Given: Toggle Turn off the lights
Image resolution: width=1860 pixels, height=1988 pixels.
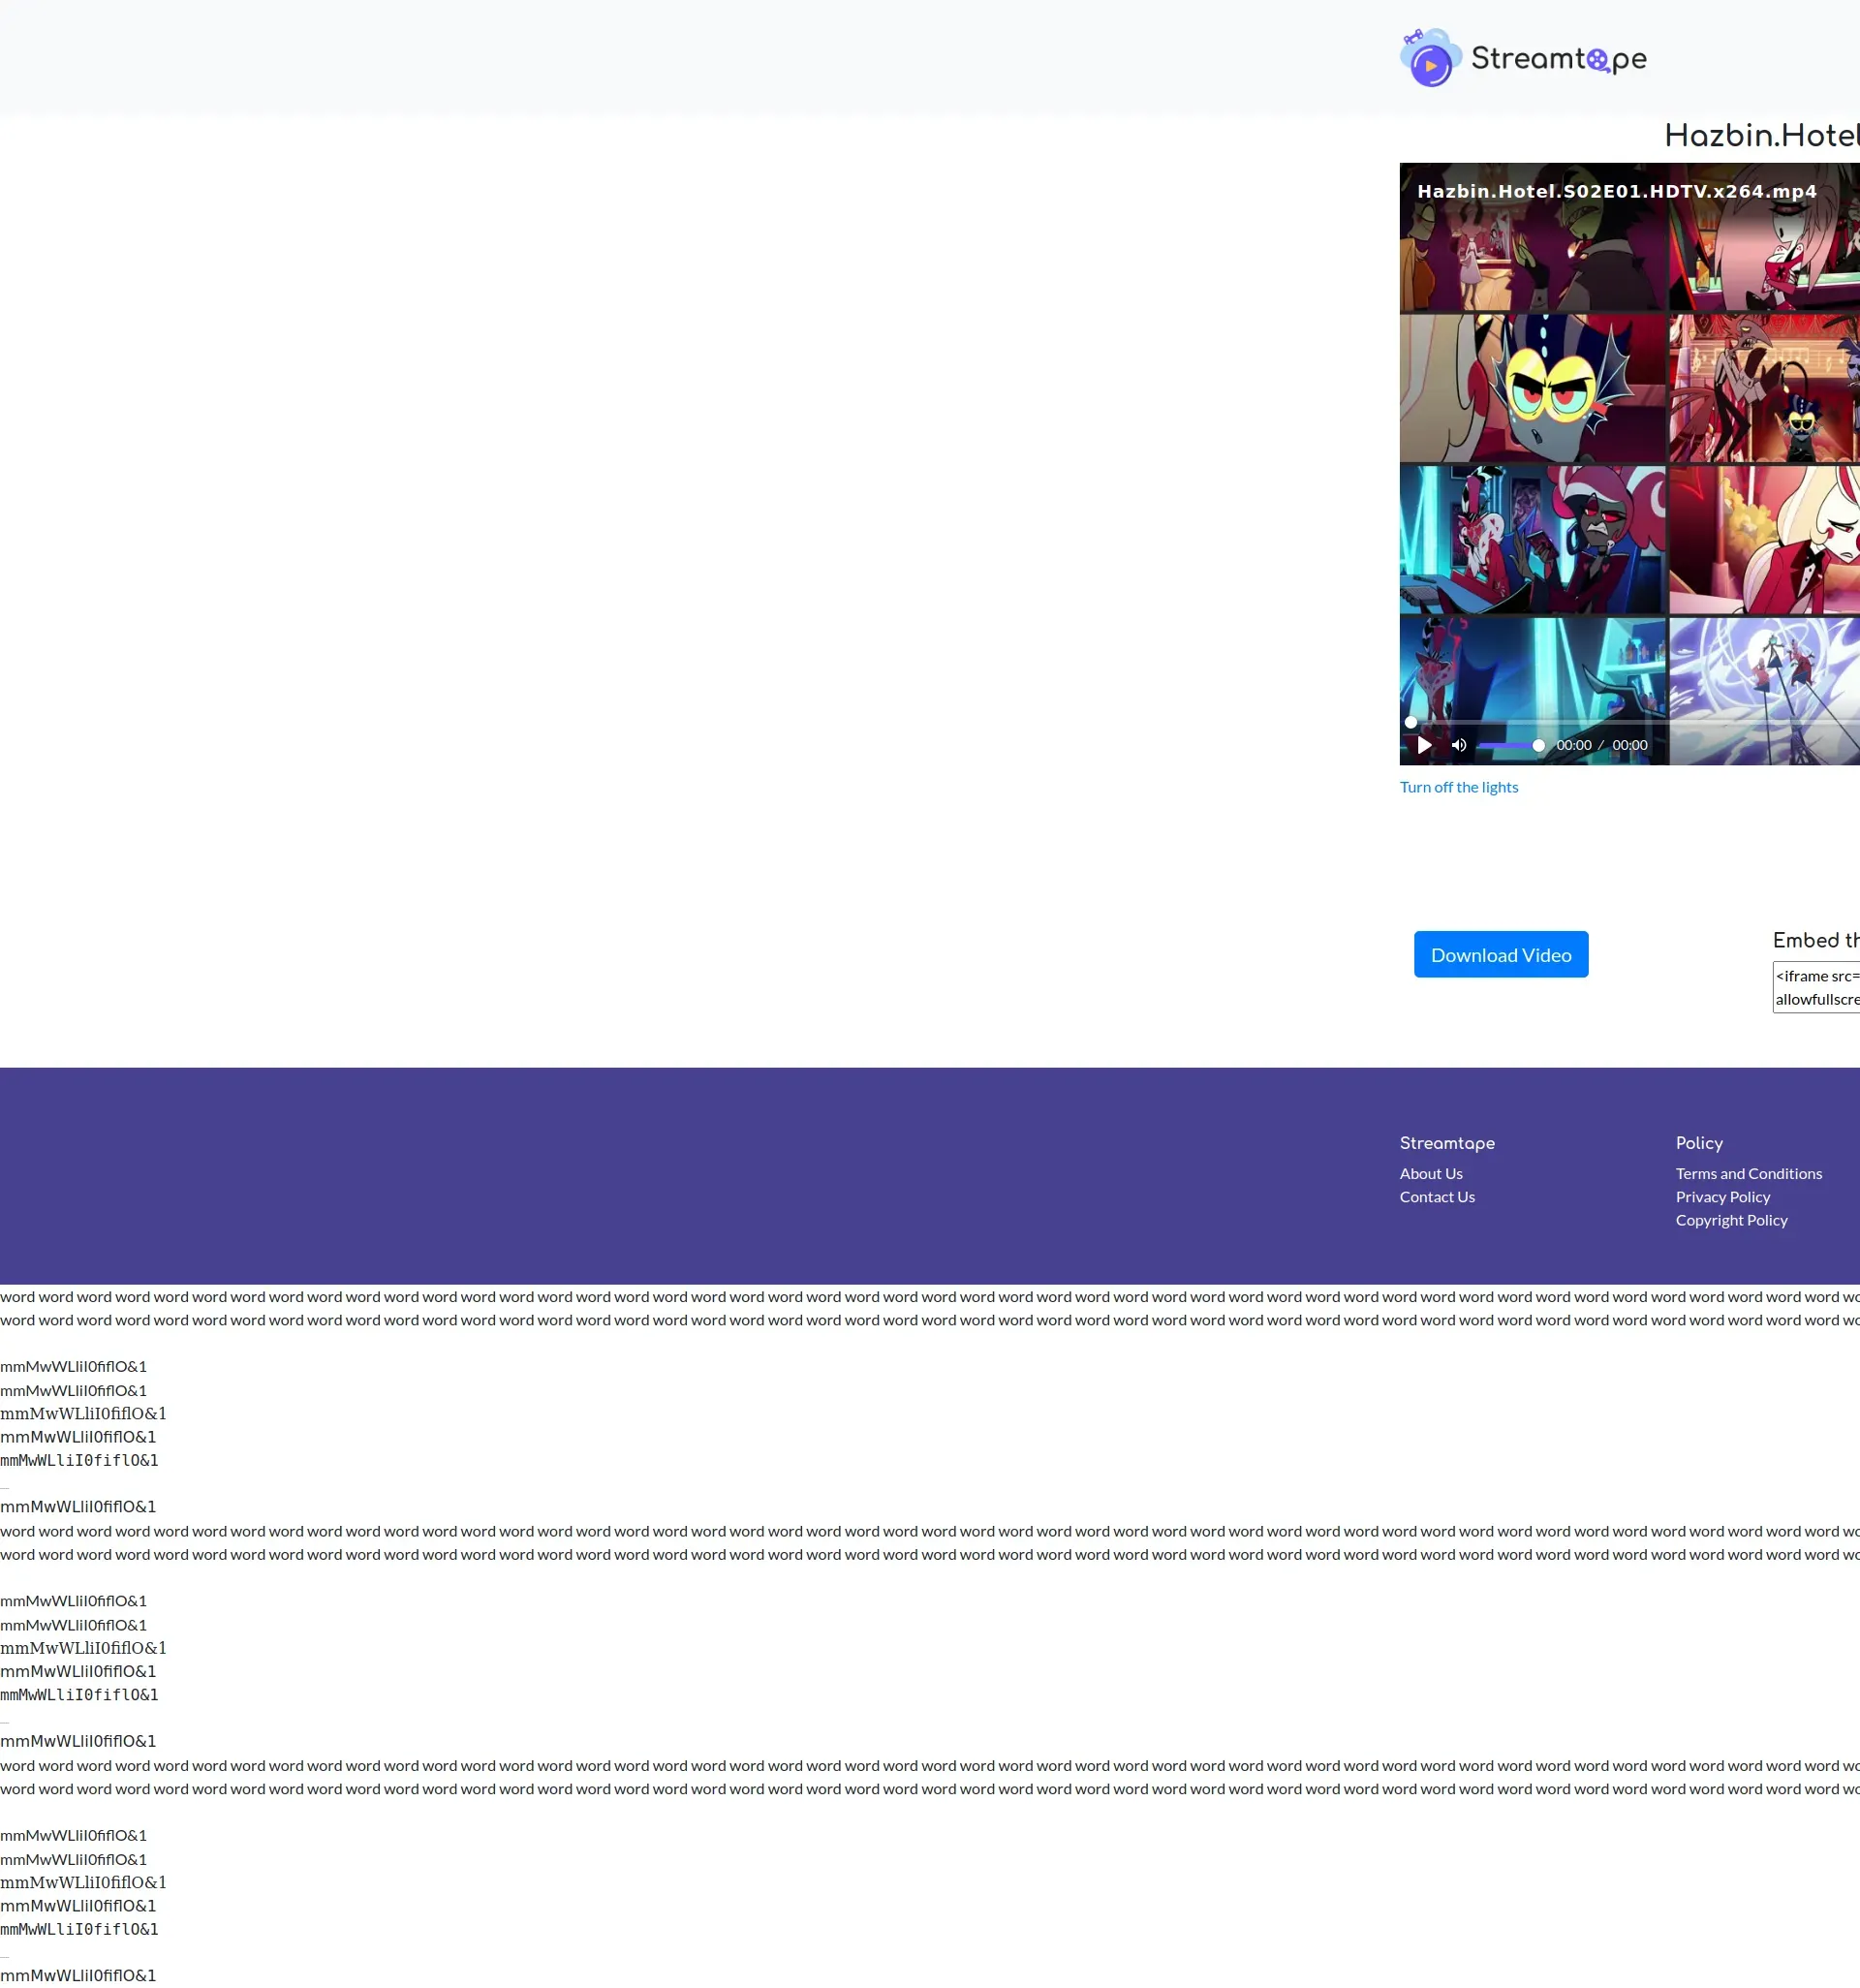Looking at the screenshot, I should (1458, 787).
